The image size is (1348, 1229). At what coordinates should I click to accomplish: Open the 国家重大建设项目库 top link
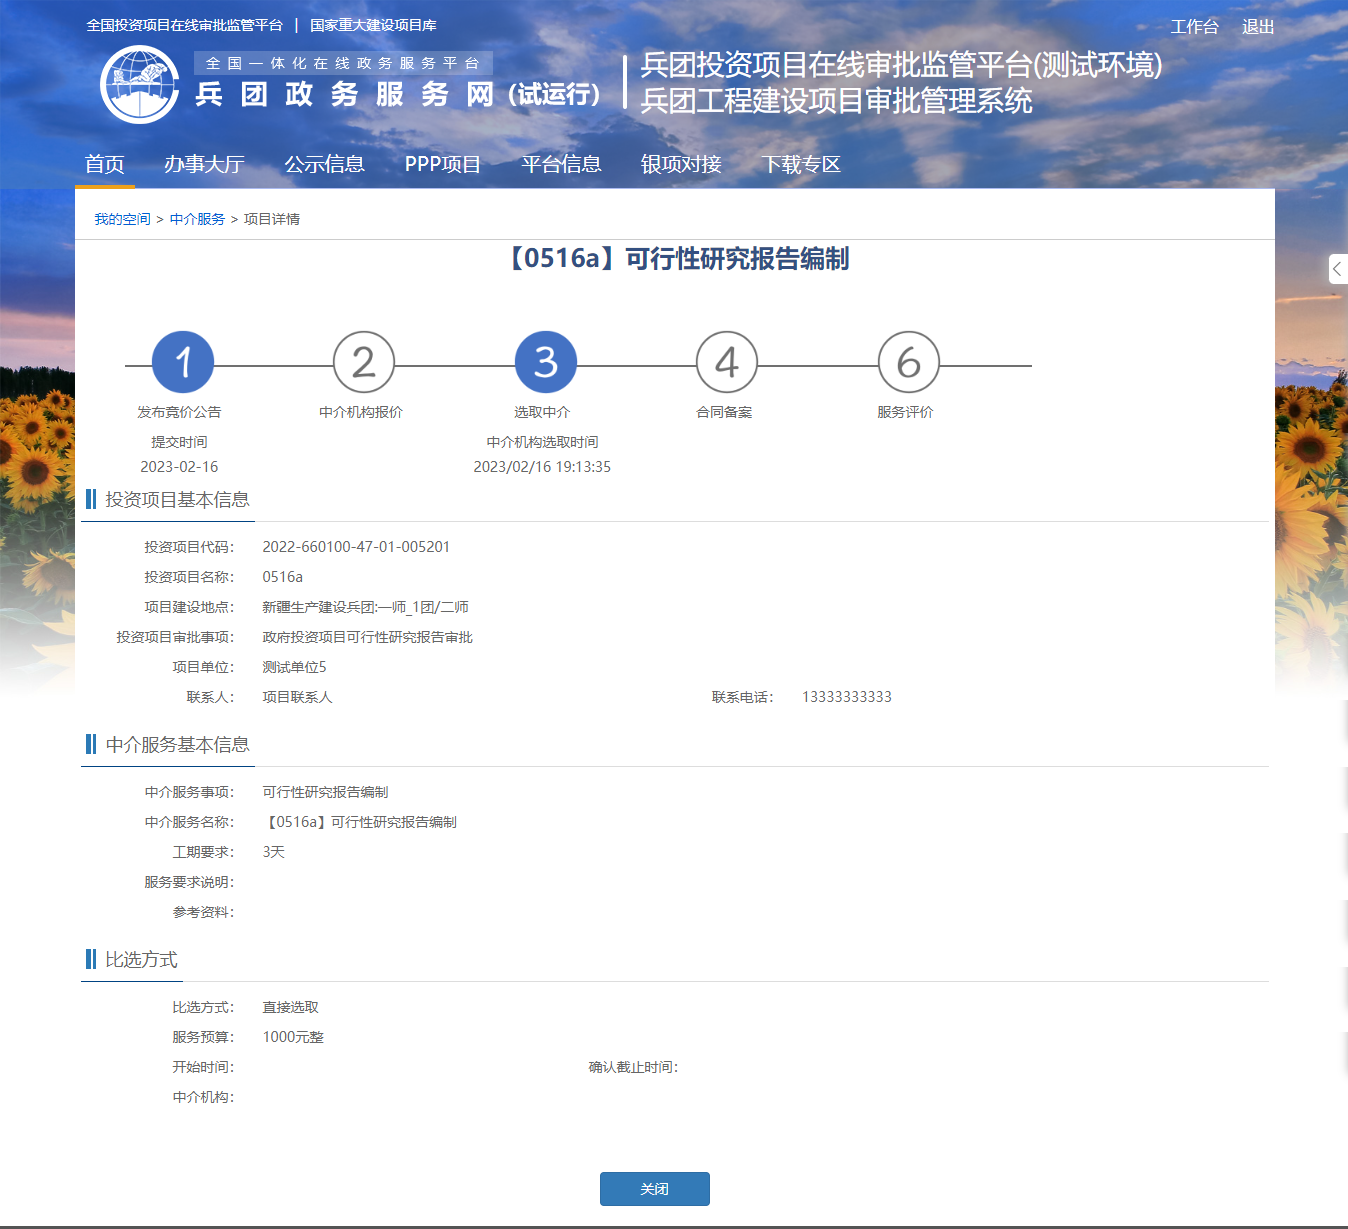[x=373, y=25]
